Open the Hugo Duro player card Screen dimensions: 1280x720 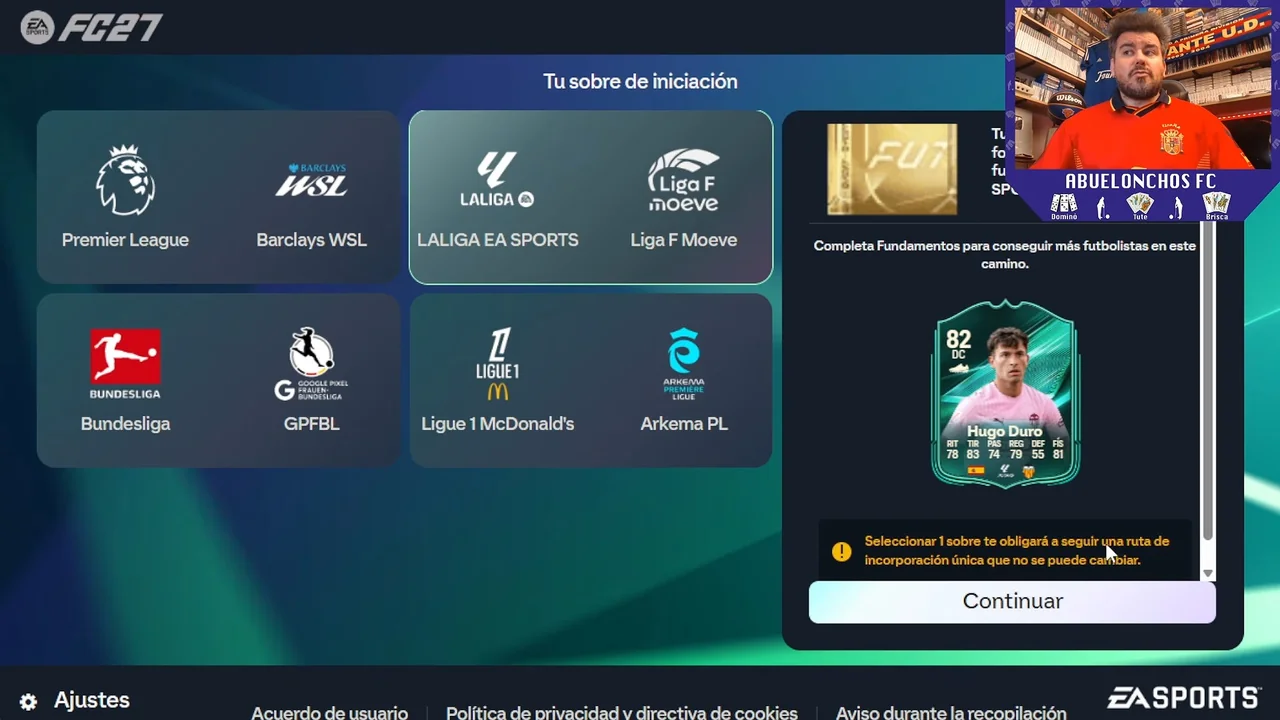coord(1005,394)
